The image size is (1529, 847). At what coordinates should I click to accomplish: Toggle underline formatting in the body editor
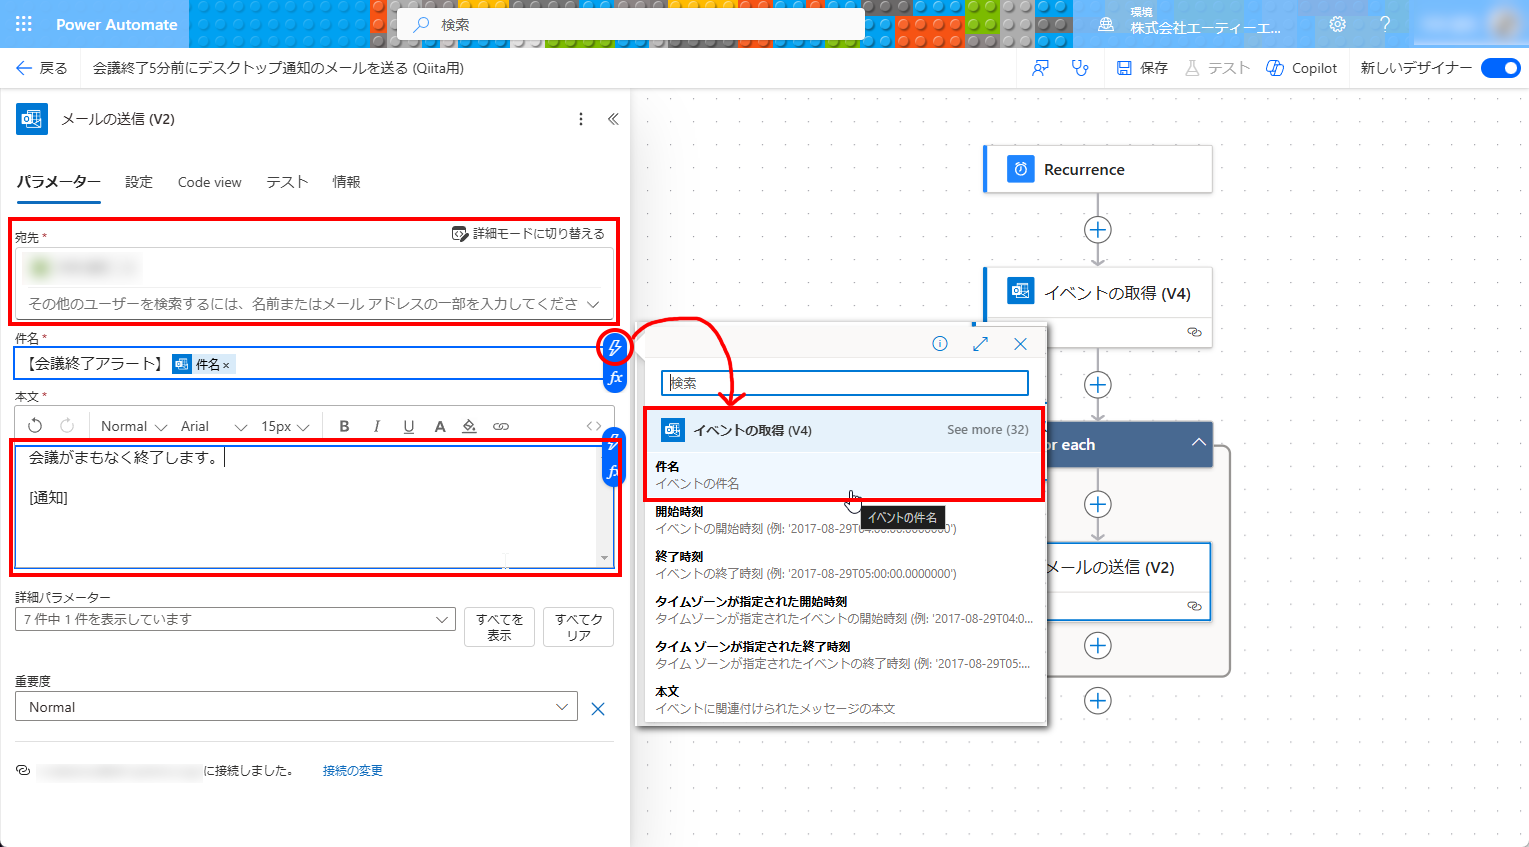408,425
